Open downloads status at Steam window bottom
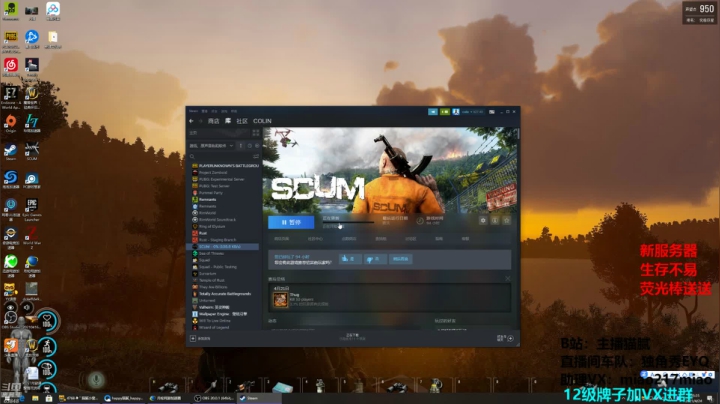The width and height of the screenshot is (720, 404). [352, 337]
